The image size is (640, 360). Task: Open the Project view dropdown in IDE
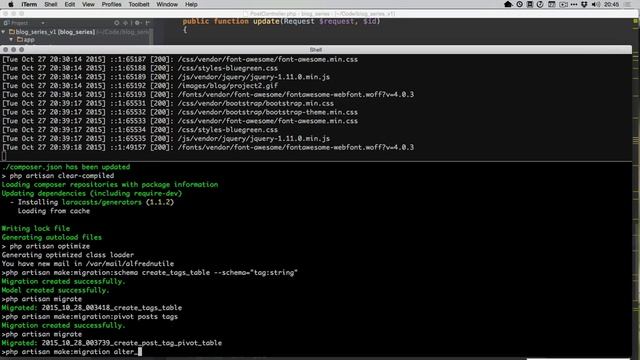tap(43, 23)
